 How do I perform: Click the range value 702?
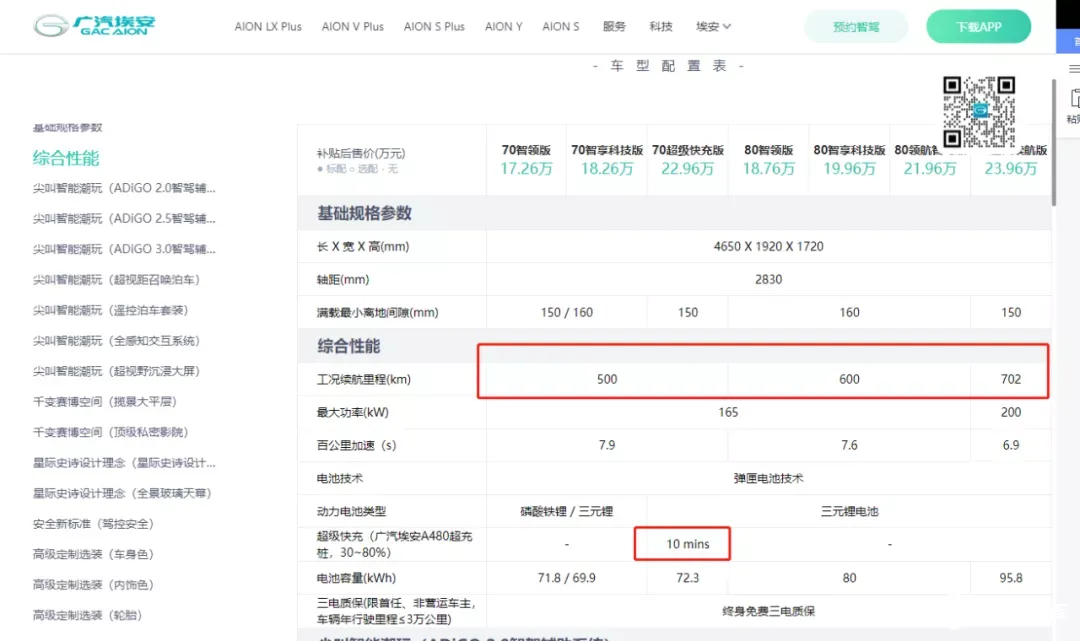(1010, 379)
